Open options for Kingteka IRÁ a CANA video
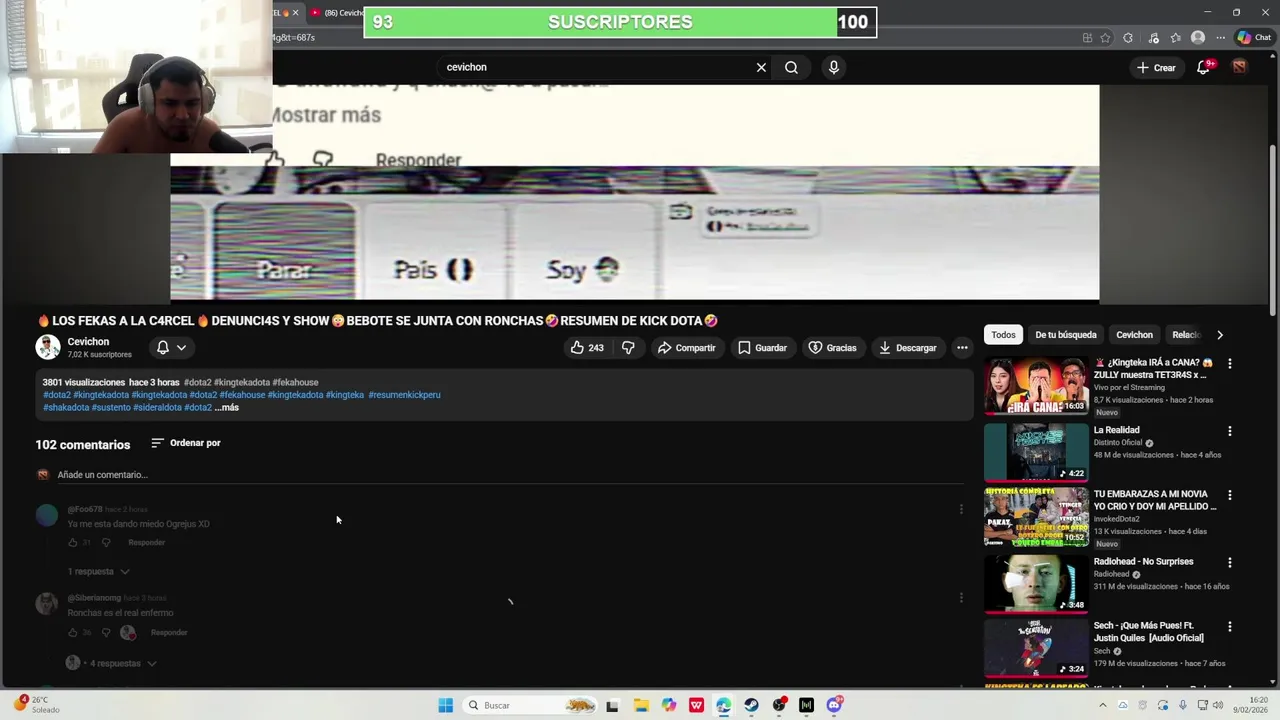1280x720 pixels. [x=1230, y=364]
